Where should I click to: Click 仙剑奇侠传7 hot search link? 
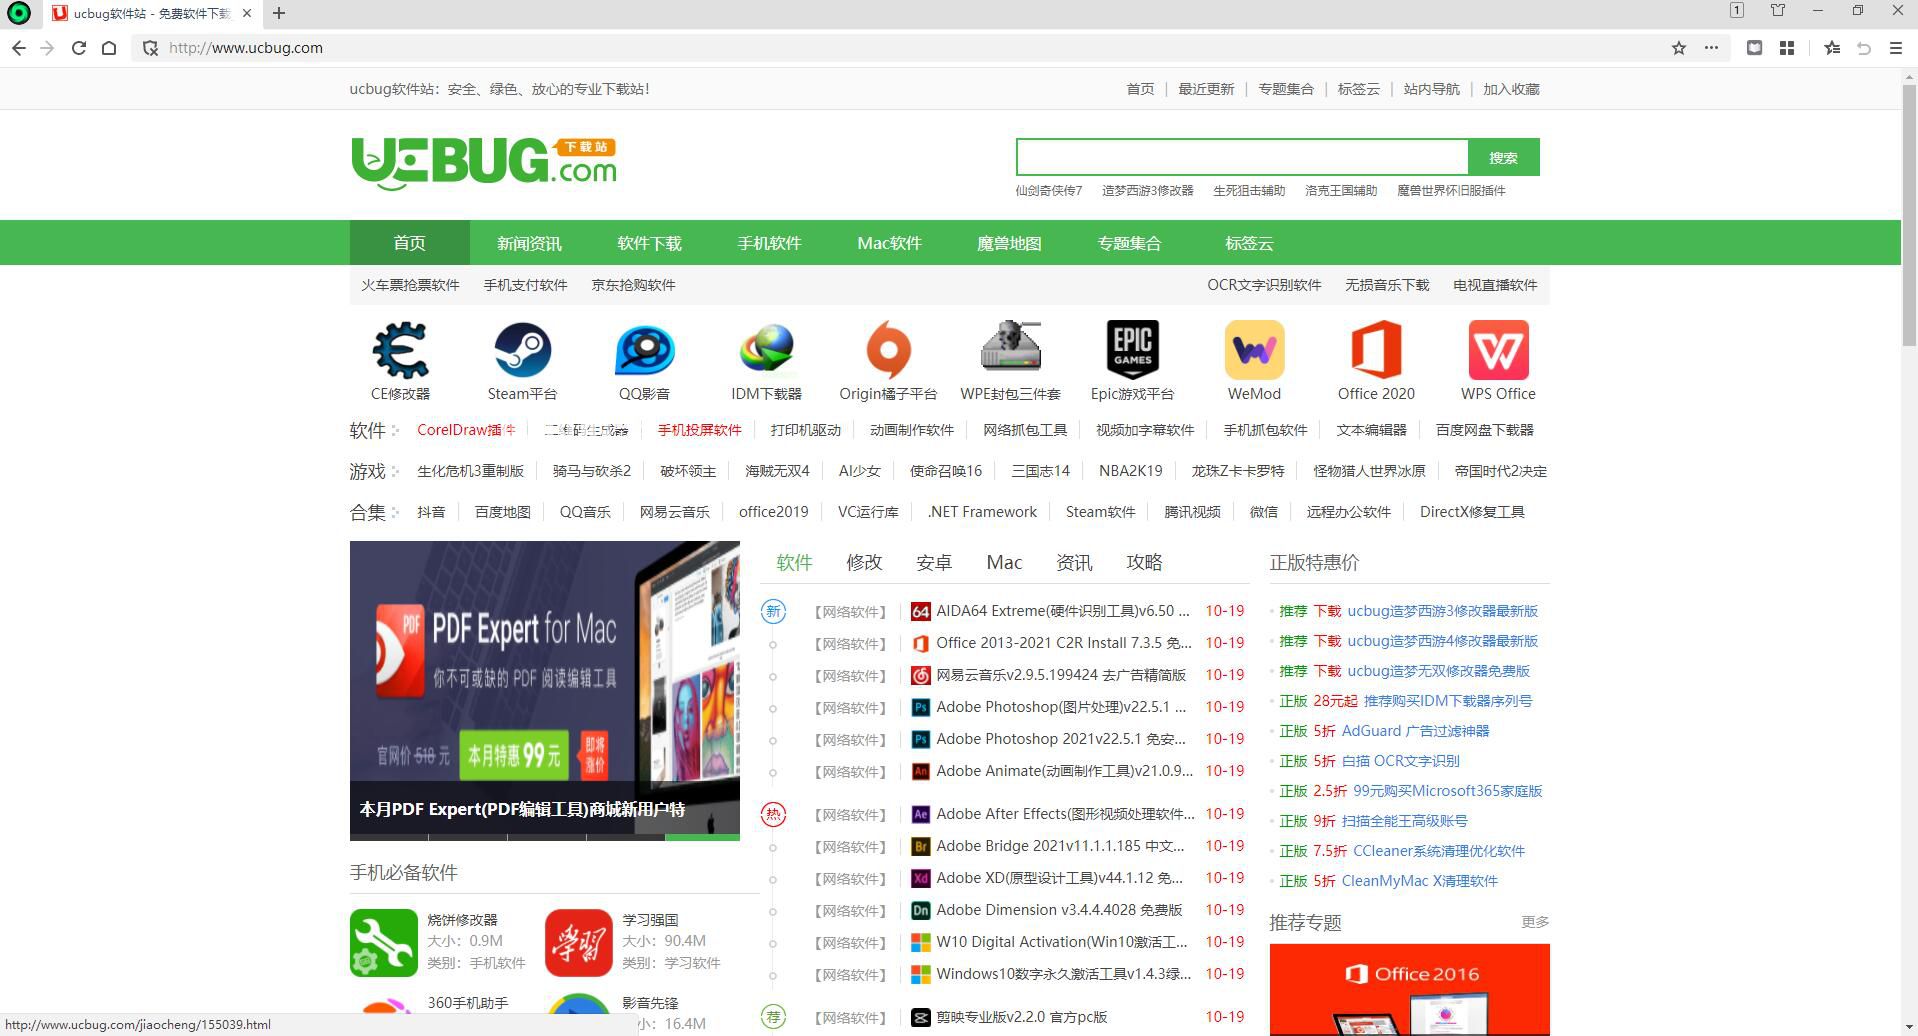pos(1049,190)
